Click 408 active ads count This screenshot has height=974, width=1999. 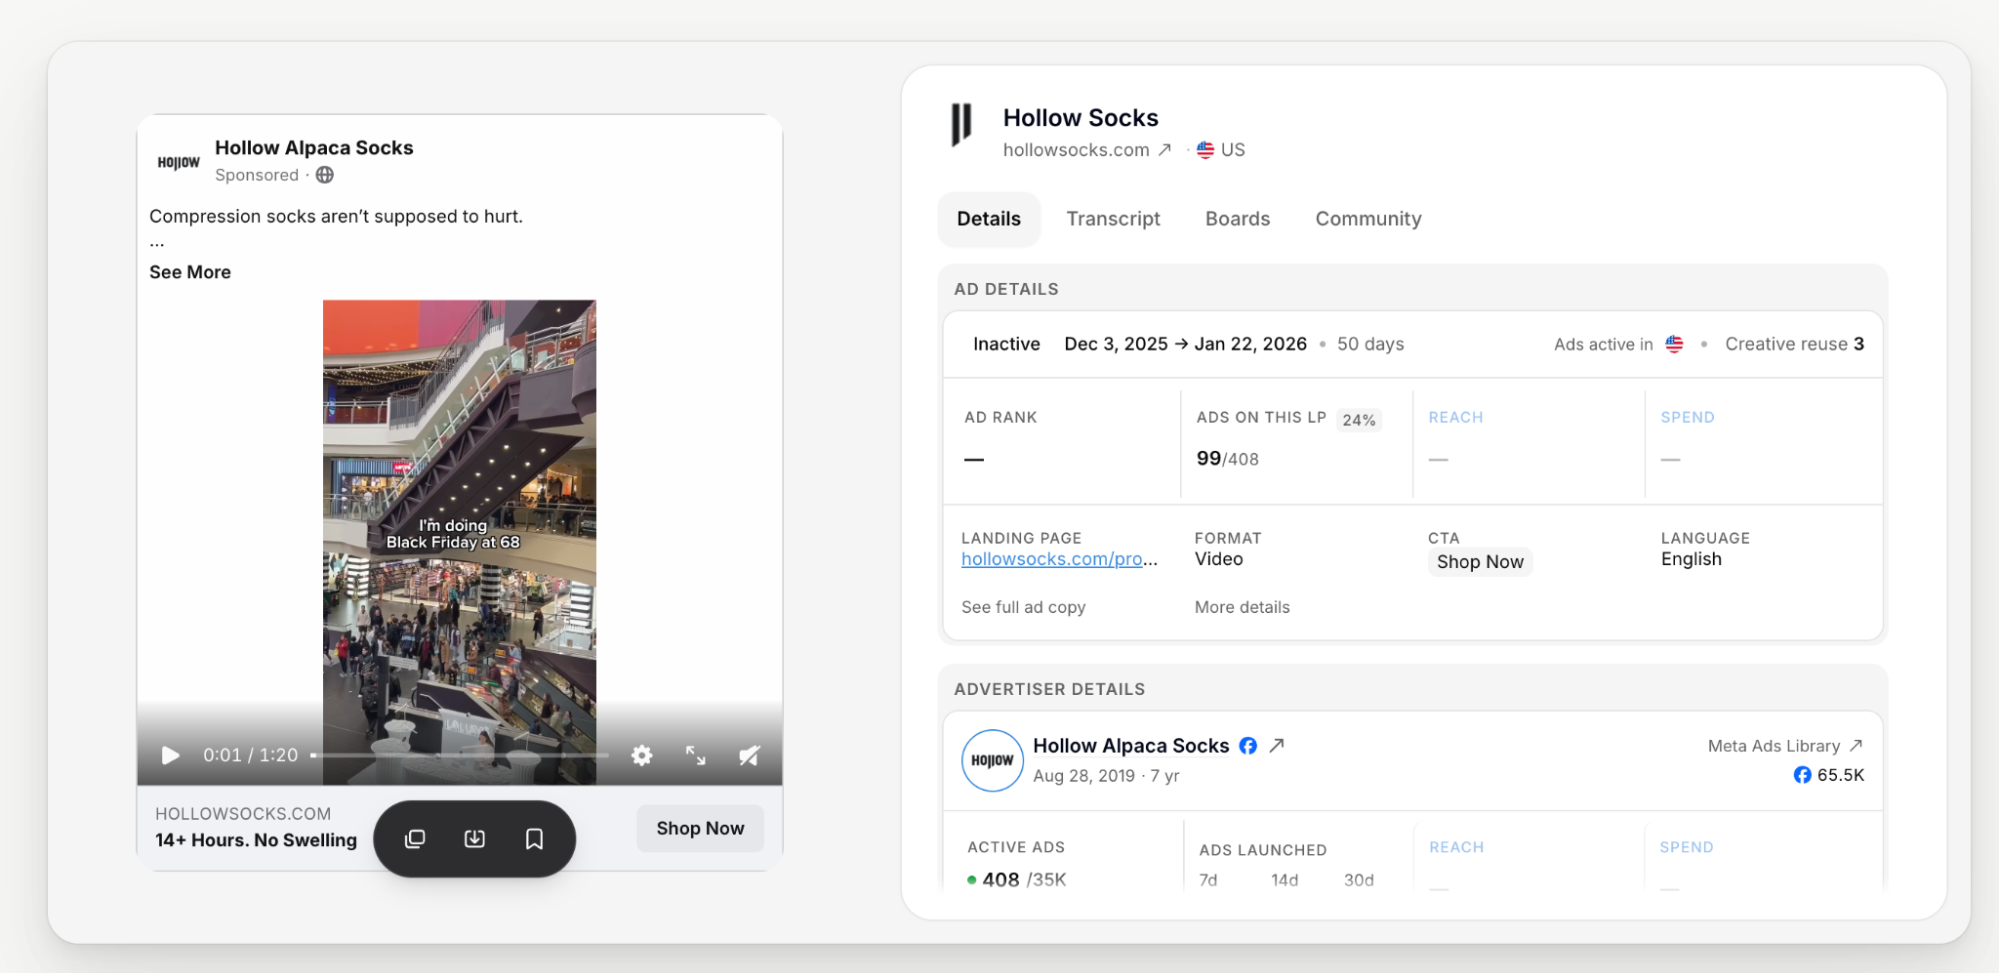(1000, 880)
